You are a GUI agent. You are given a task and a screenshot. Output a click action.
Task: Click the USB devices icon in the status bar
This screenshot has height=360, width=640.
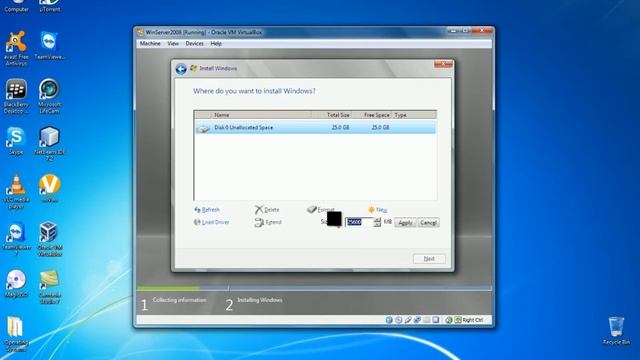click(408, 320)
